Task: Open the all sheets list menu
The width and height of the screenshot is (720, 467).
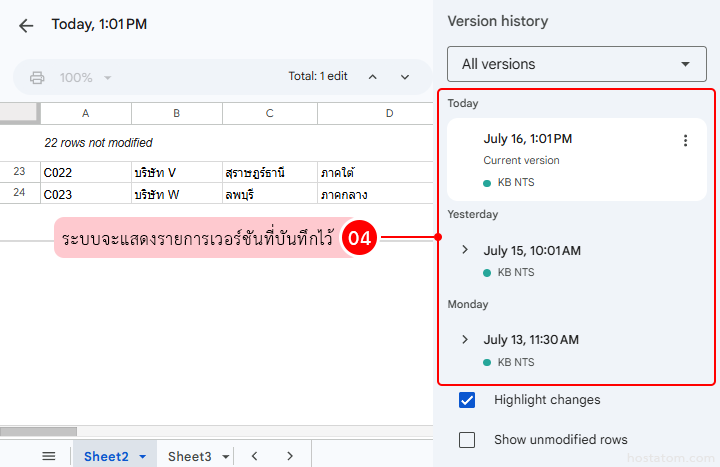Action: (49, 456)
